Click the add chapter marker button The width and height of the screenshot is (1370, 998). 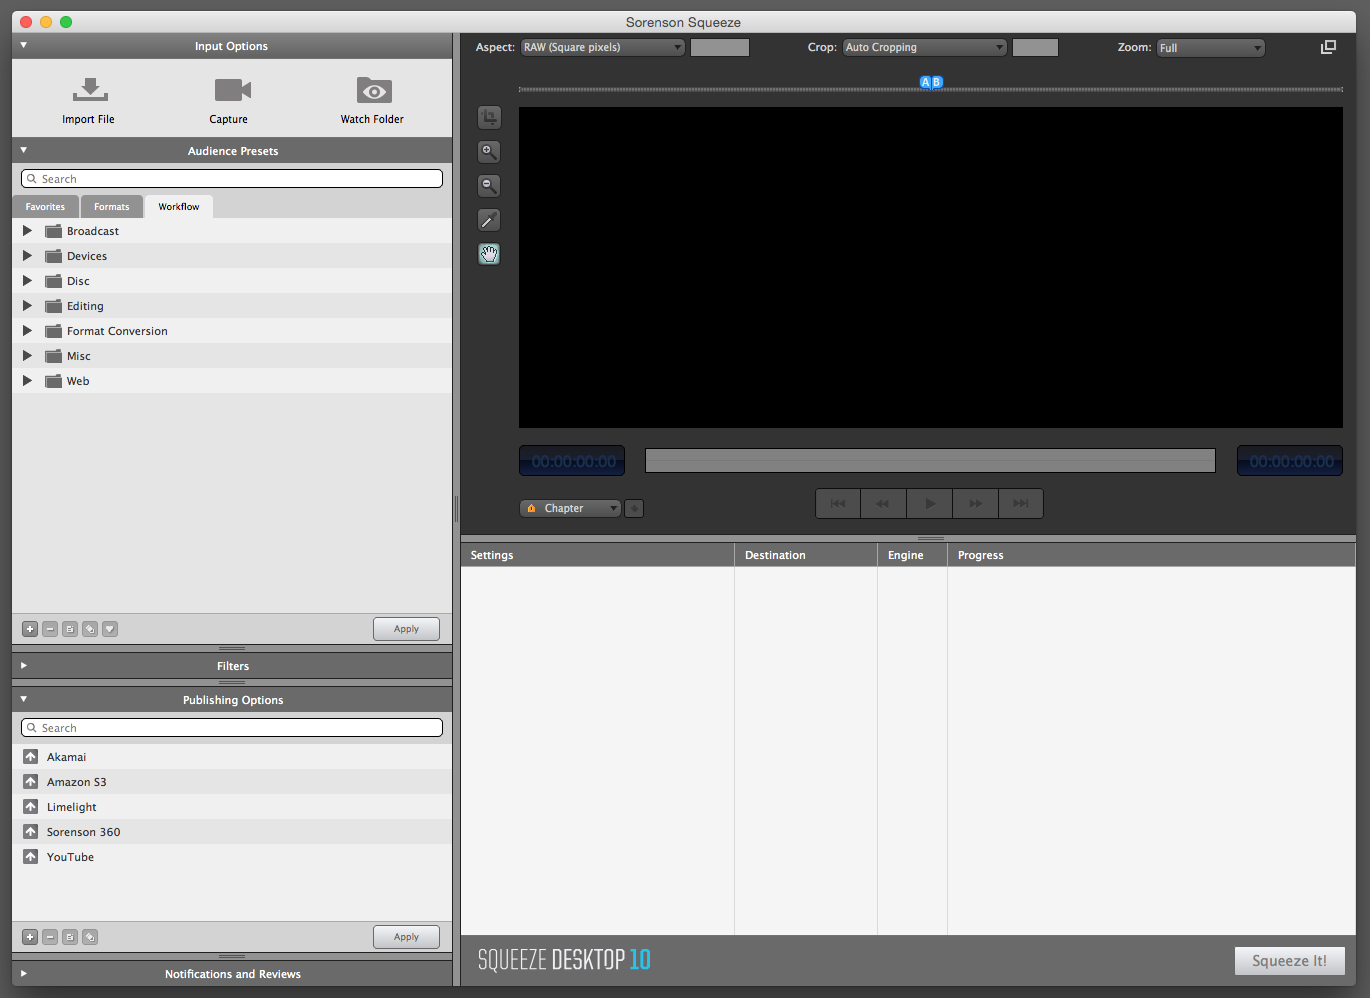[x=634, y=508]
